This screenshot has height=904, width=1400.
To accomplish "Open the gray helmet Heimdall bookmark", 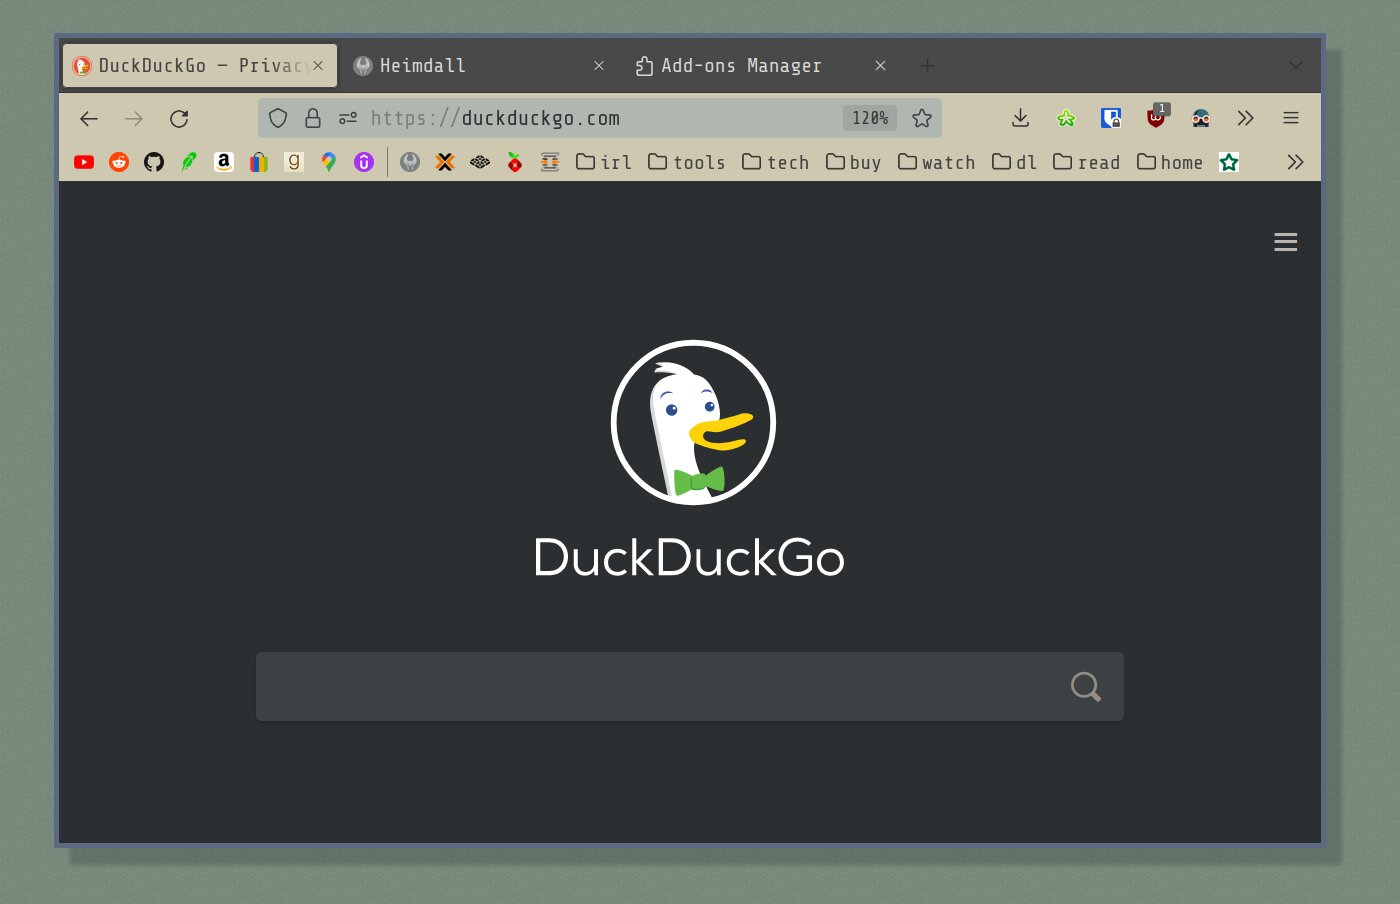I will pyautogui.click(x=410, y=162).
